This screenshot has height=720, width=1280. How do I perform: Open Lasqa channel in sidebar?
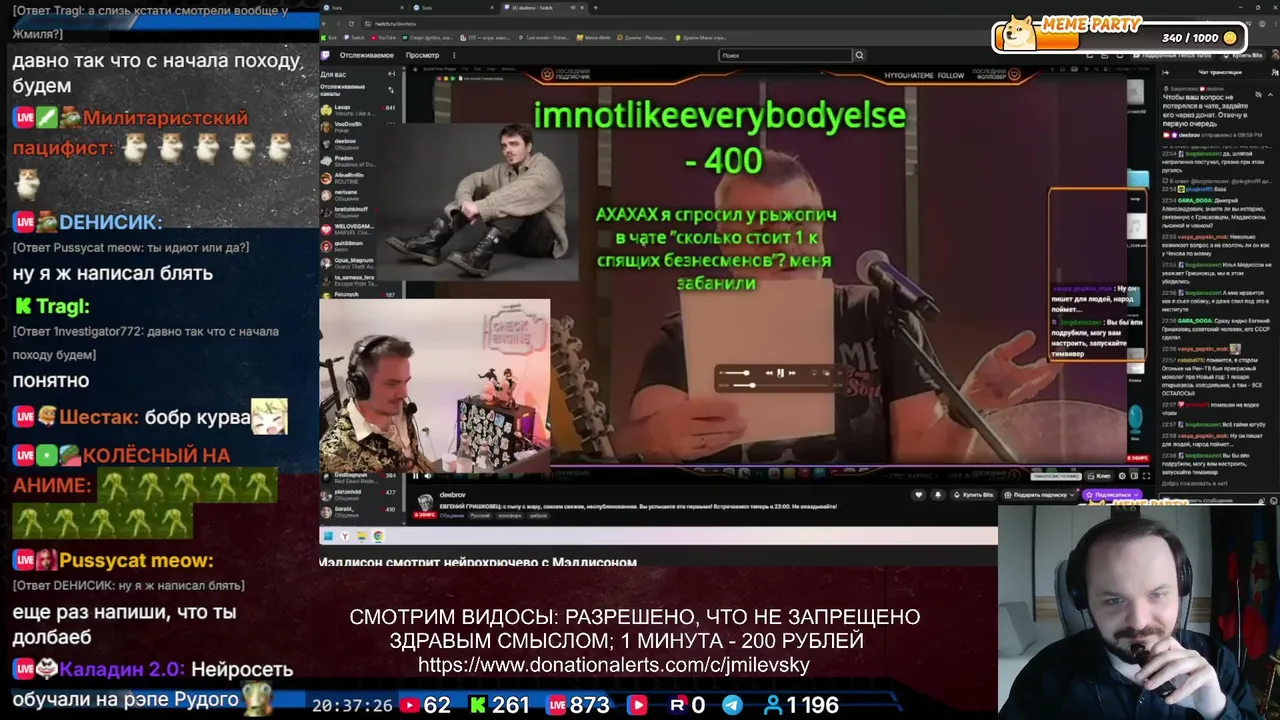(x=360, y=108)
